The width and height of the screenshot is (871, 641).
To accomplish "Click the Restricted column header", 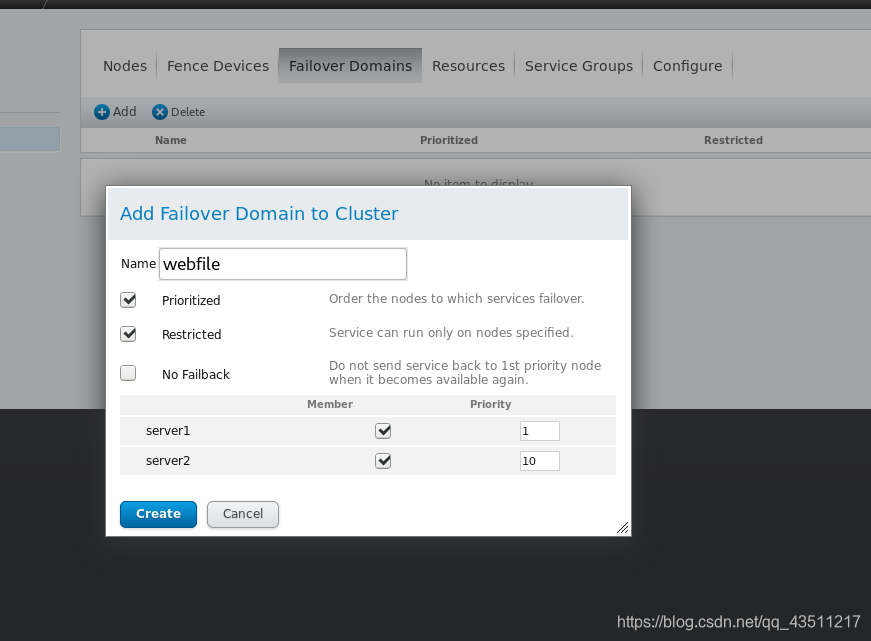I will pos(733,141).
